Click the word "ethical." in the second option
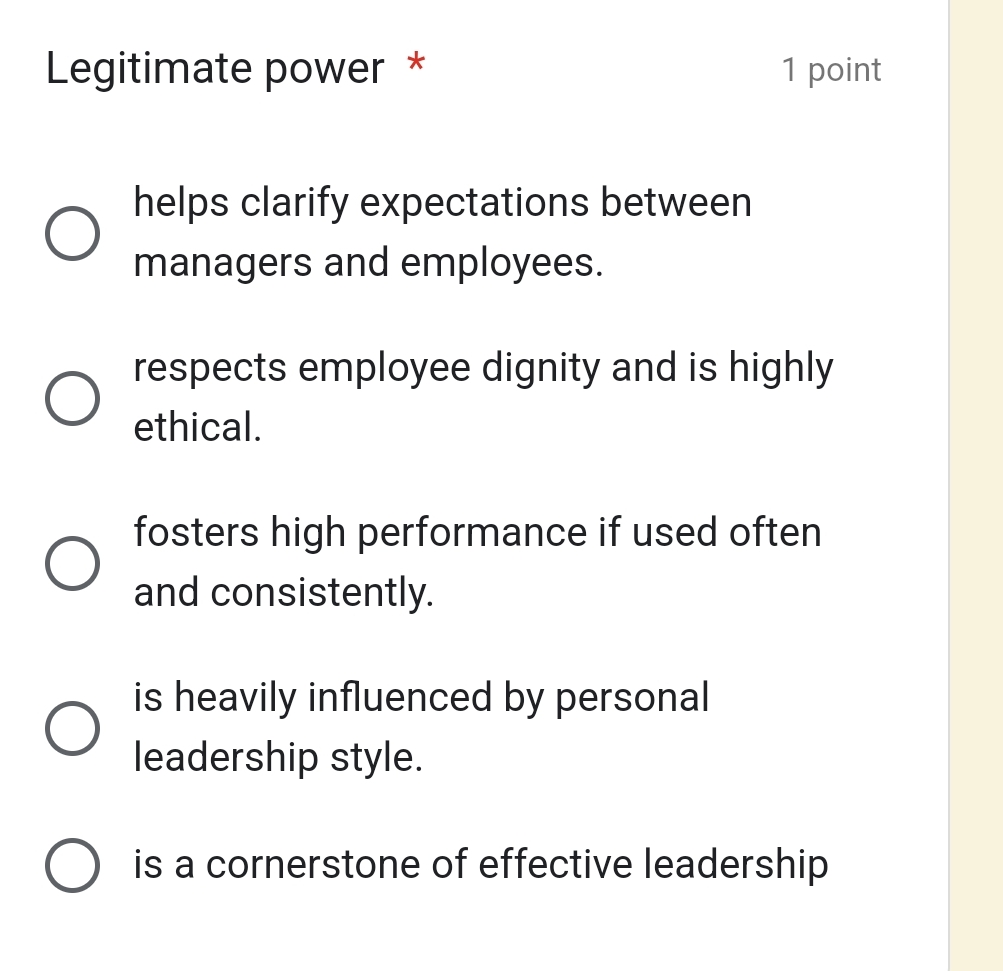Screen dimensions: 1003x971 pyautogui.click(x=197, y=427)
